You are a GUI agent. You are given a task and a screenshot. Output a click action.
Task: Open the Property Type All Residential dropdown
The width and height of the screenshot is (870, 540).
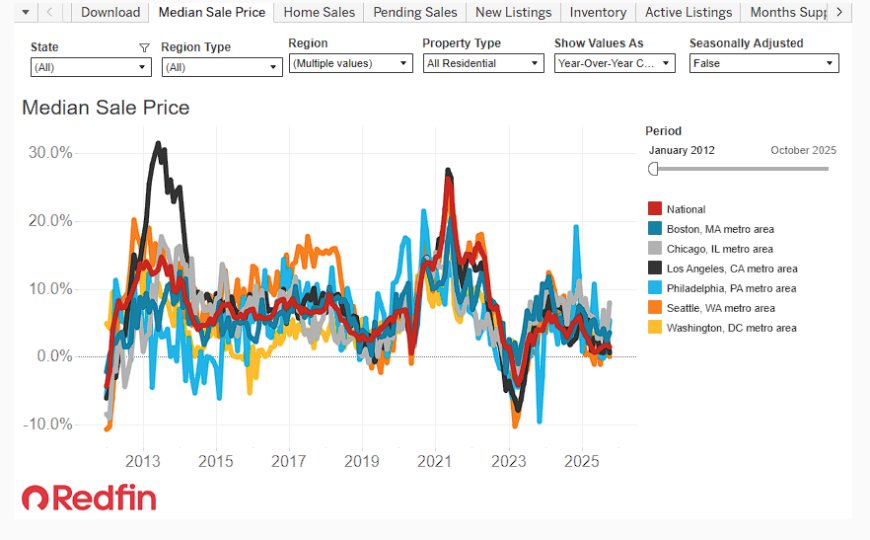tap(483, 63)
